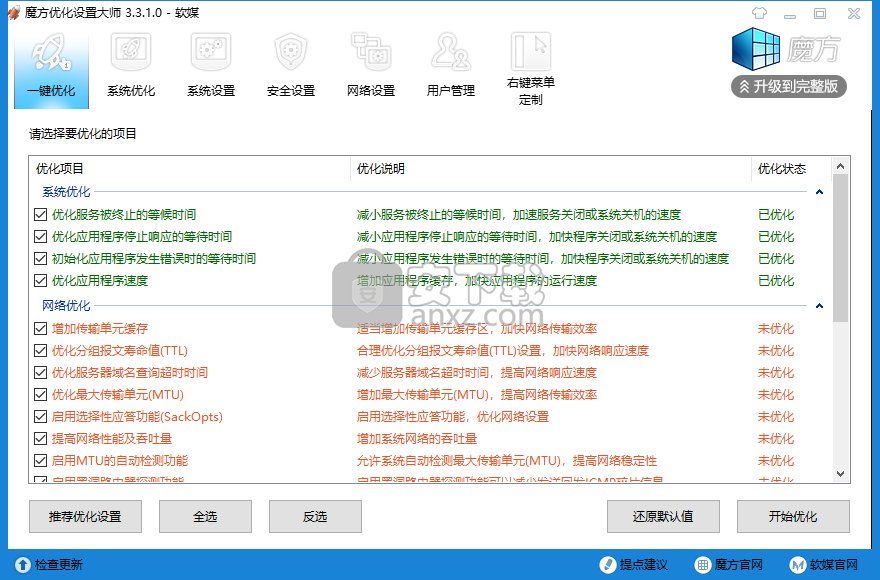Toggle 优化服务器域名查询超时时间 checkbox

click(40, 372)
